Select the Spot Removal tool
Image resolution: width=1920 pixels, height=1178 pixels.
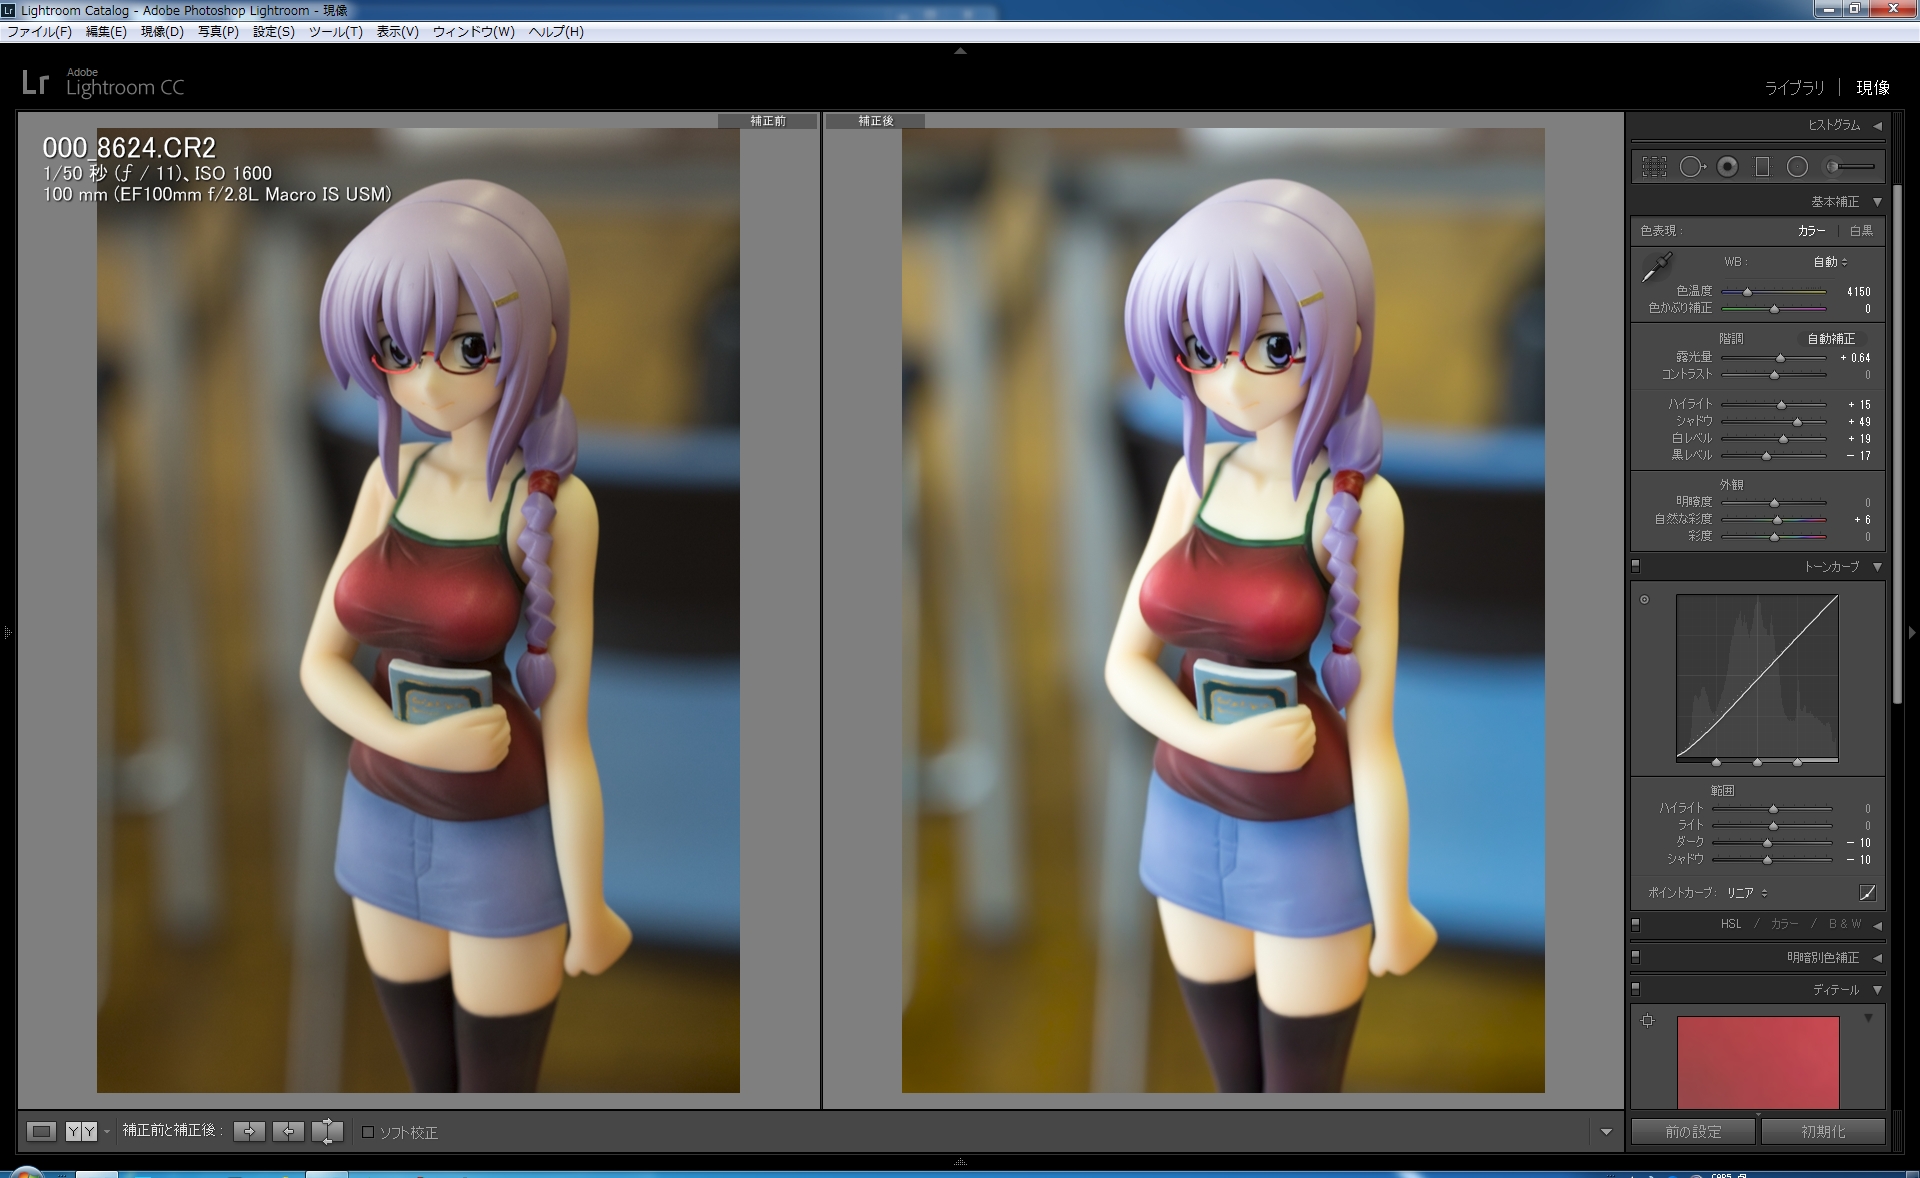click(1691, 167)
